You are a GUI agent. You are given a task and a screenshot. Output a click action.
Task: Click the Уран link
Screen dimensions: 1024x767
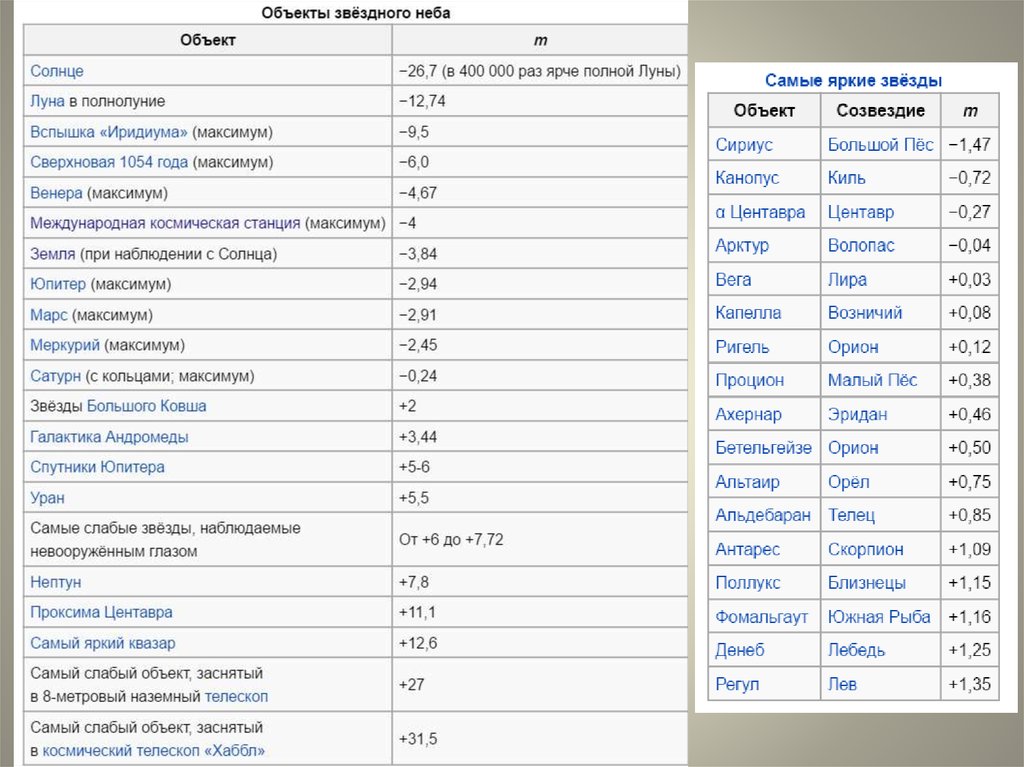pos(47,498)
